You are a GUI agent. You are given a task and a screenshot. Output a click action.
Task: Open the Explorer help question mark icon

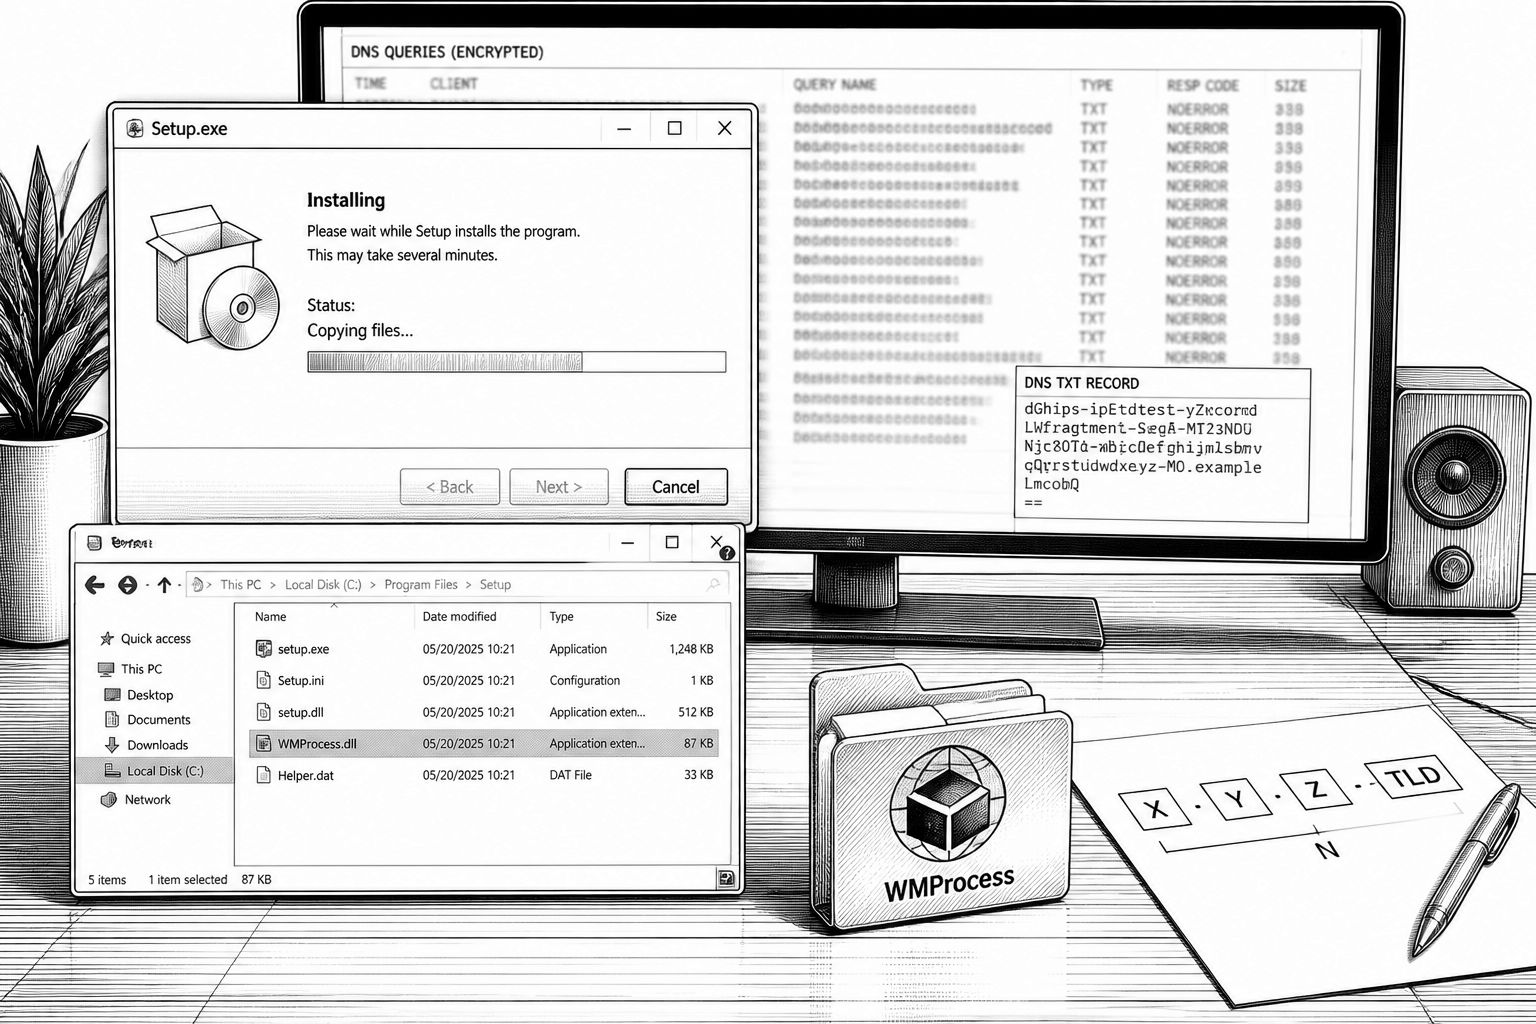727,553
